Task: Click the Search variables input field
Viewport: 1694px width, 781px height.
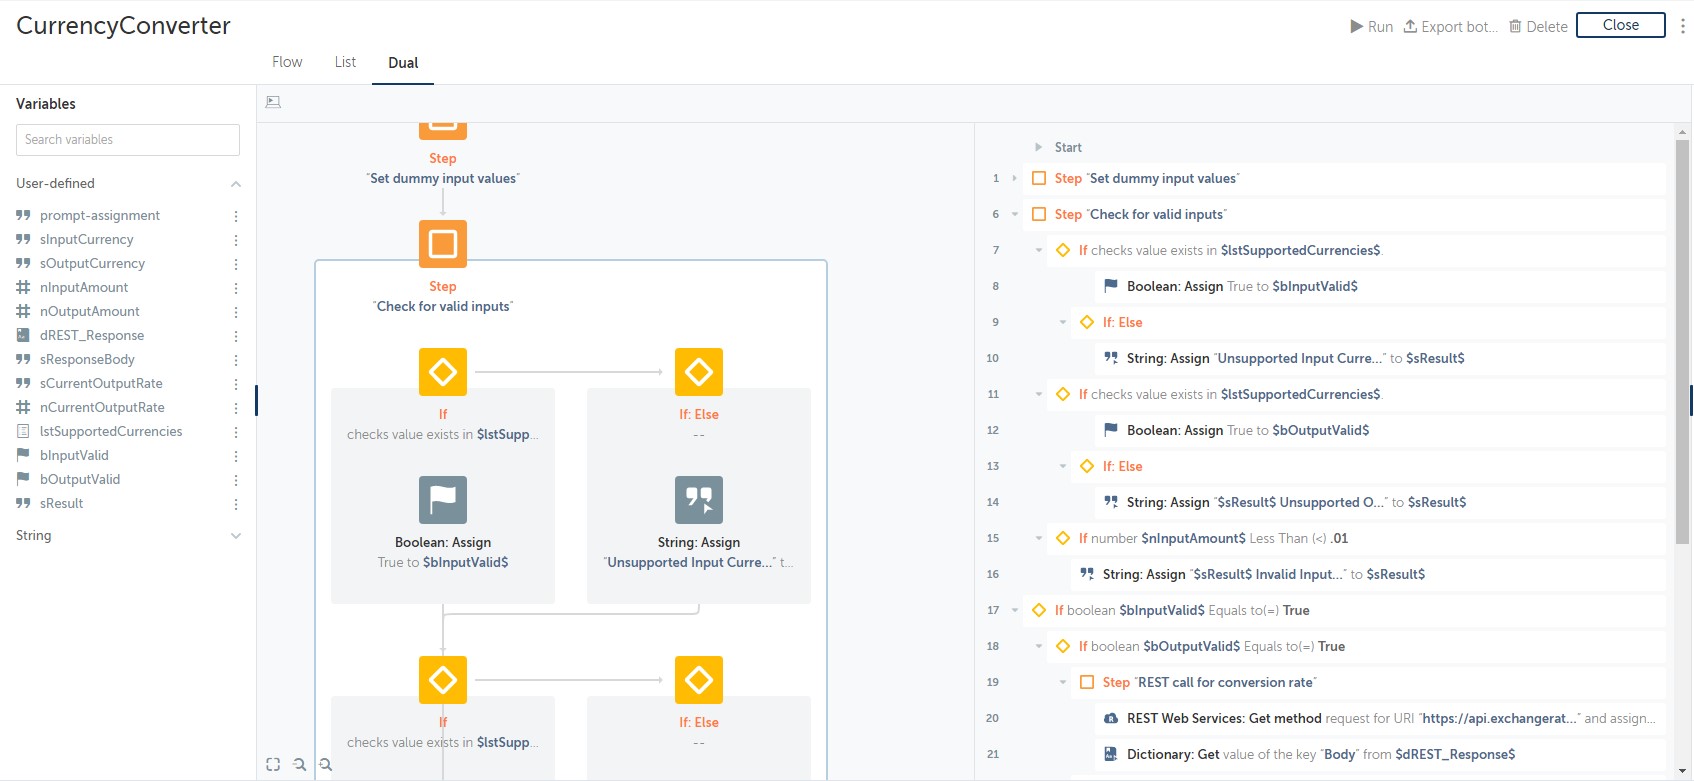Action: coord(128,140)
